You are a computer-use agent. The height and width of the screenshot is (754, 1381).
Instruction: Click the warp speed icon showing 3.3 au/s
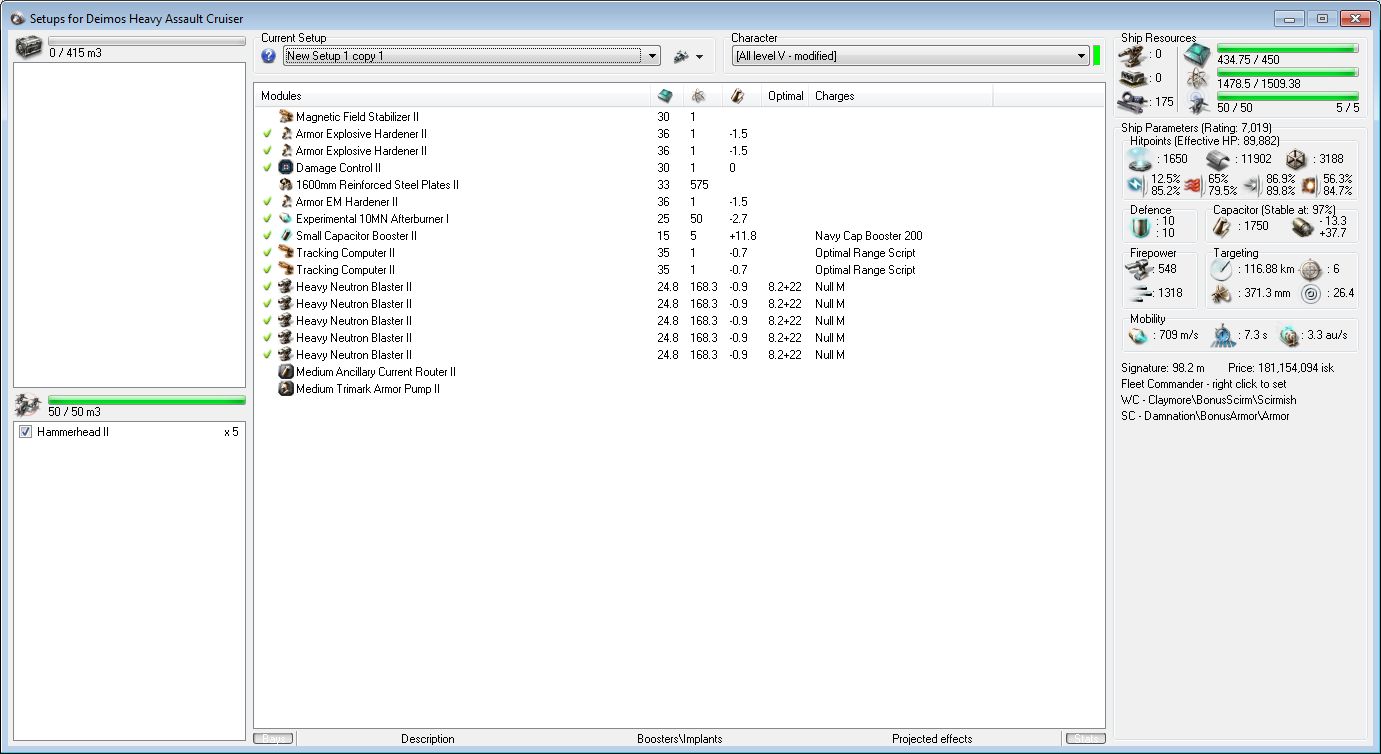(x=1289, y=336)
